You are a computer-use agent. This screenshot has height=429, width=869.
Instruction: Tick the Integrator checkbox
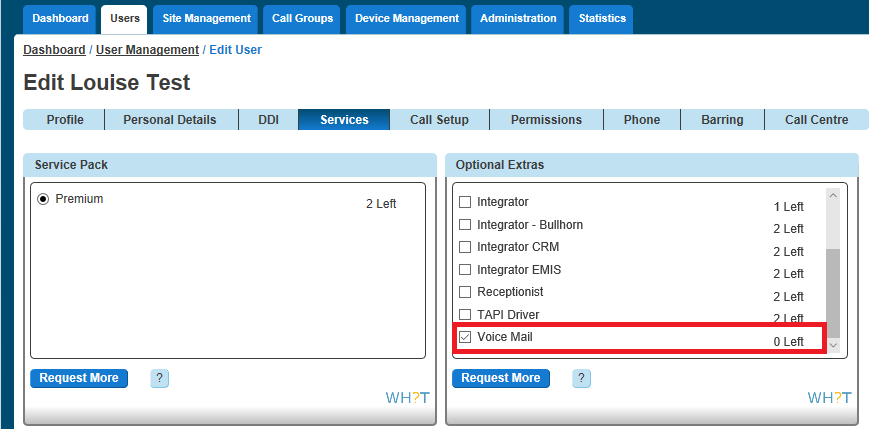point(466,202)
